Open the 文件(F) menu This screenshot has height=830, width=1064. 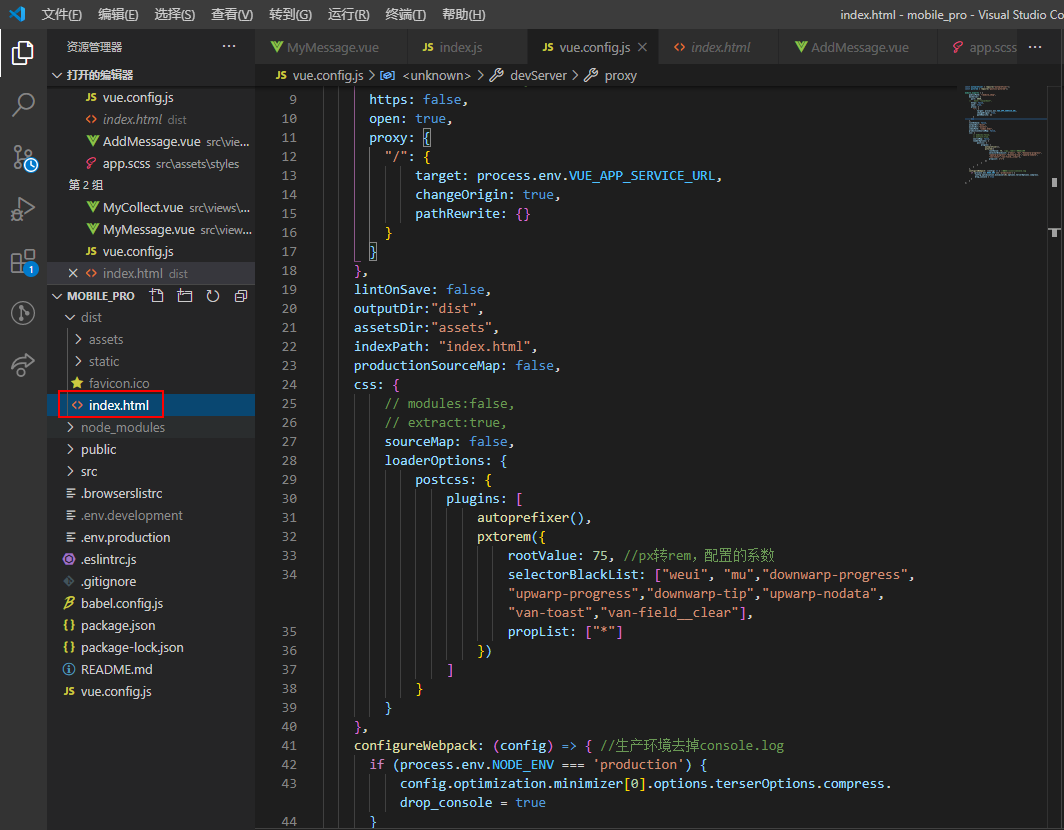coord(62,14)
